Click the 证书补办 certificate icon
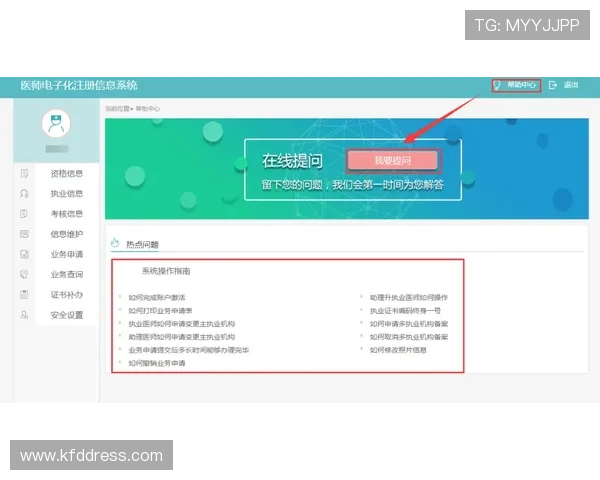This screenshot has height=480, width=600. (x=24, y=294)
